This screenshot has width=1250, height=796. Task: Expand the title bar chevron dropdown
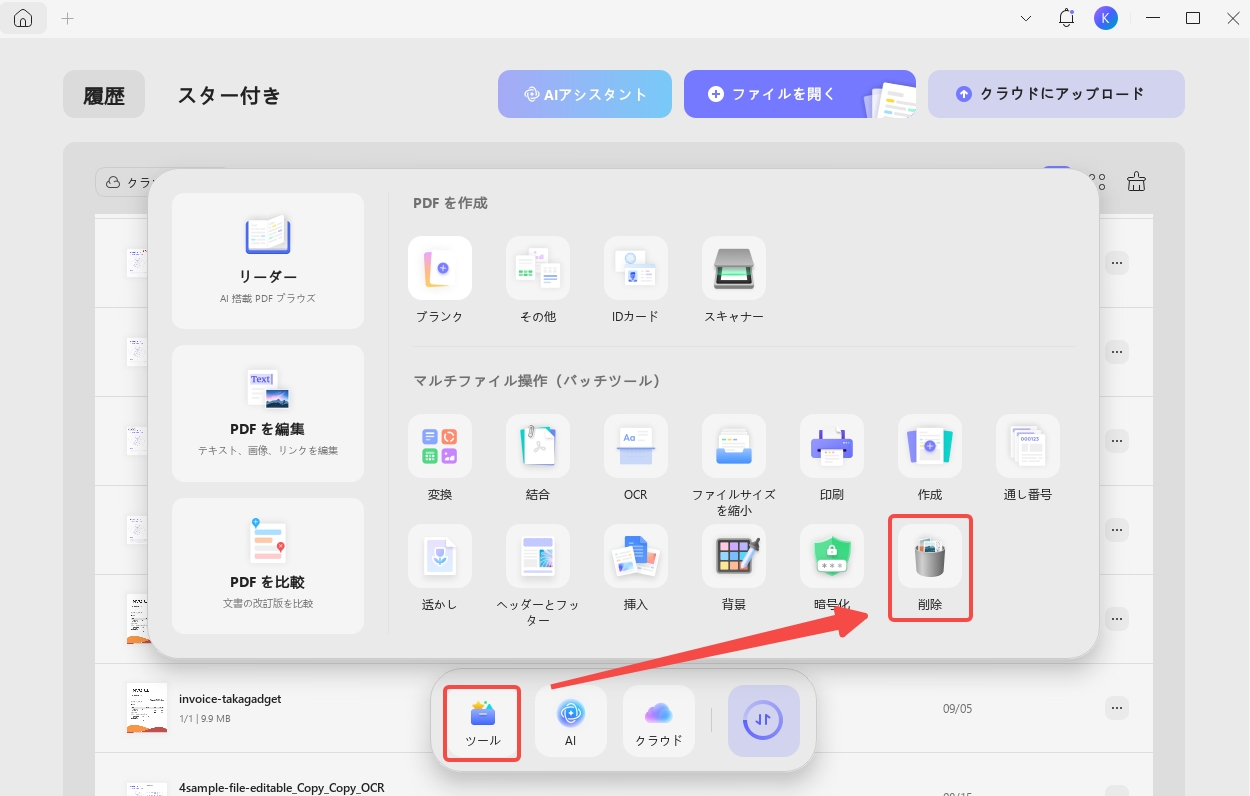click(1026, 18)
